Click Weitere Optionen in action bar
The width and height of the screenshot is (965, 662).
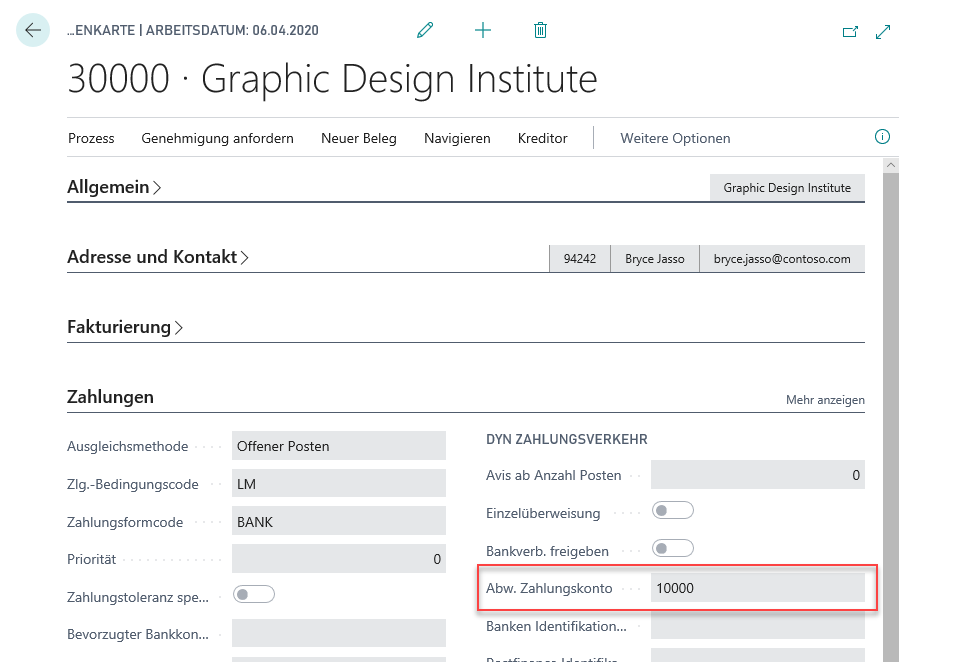click(x=675, y=138)
